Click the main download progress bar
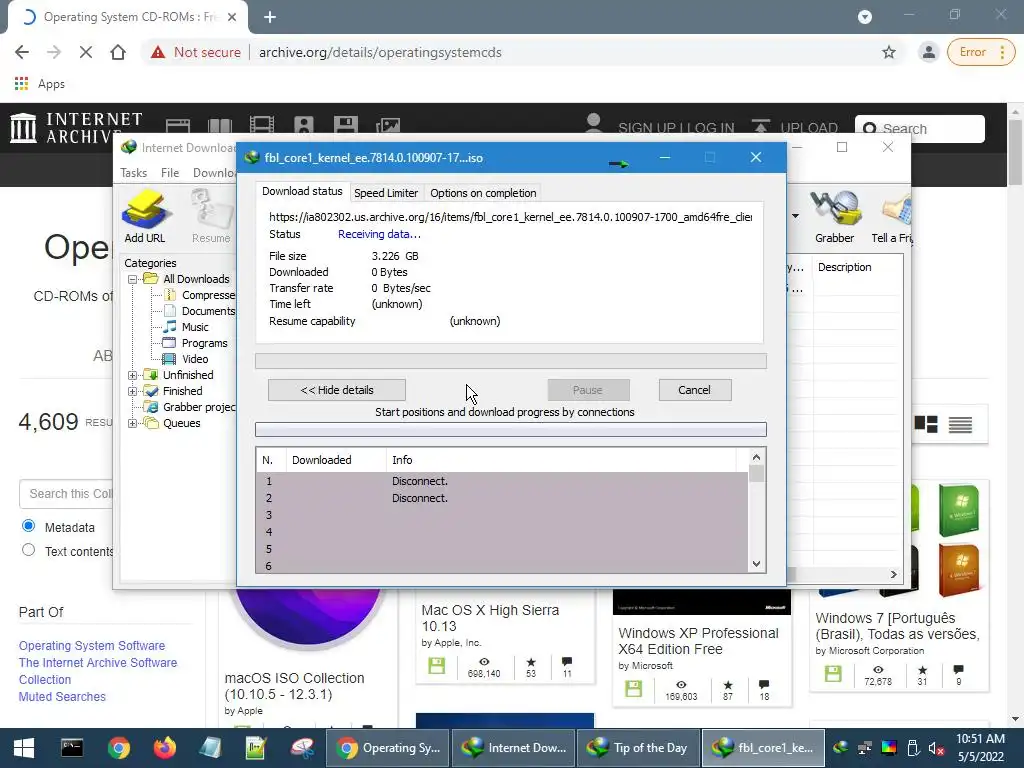 tap(511, 361)
